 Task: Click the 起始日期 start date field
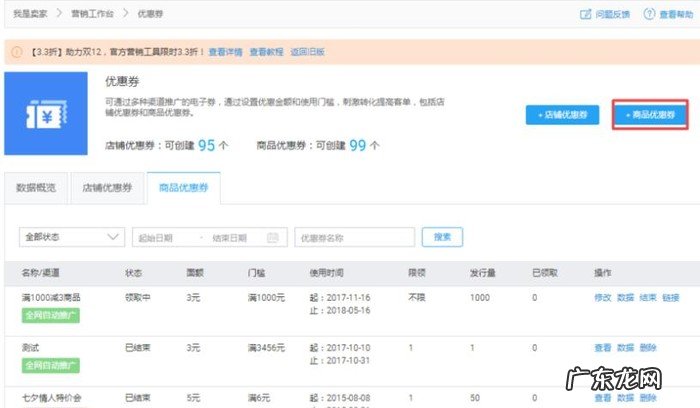[156, 238]
